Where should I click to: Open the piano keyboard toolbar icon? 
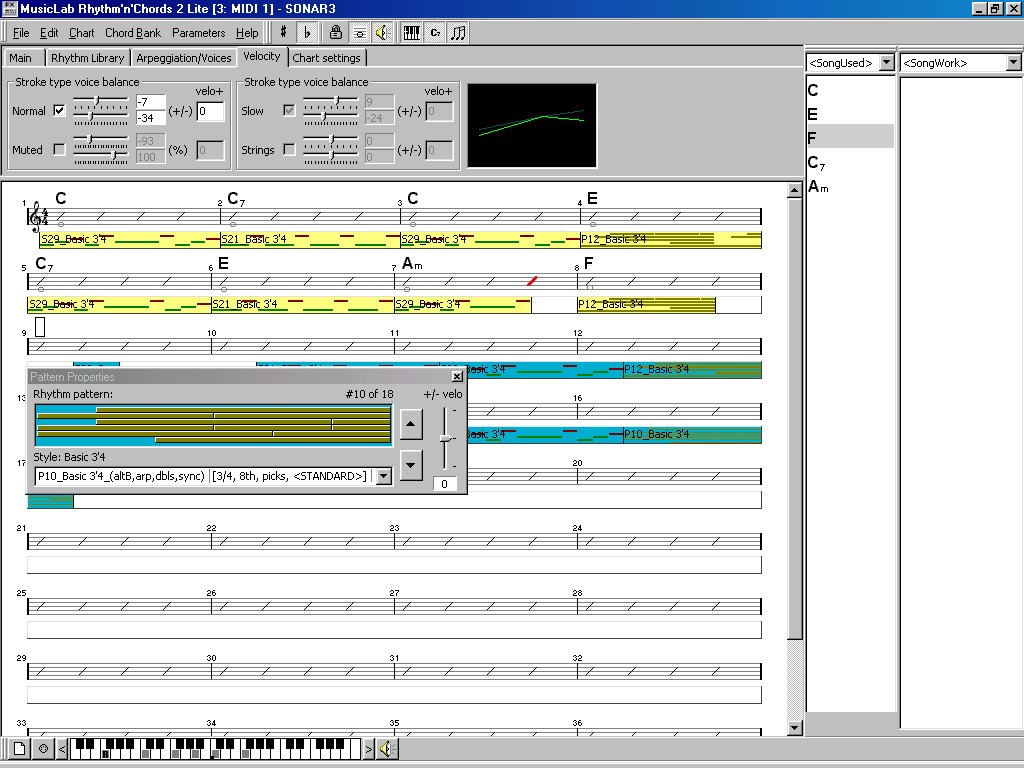(x=411, y=32)
